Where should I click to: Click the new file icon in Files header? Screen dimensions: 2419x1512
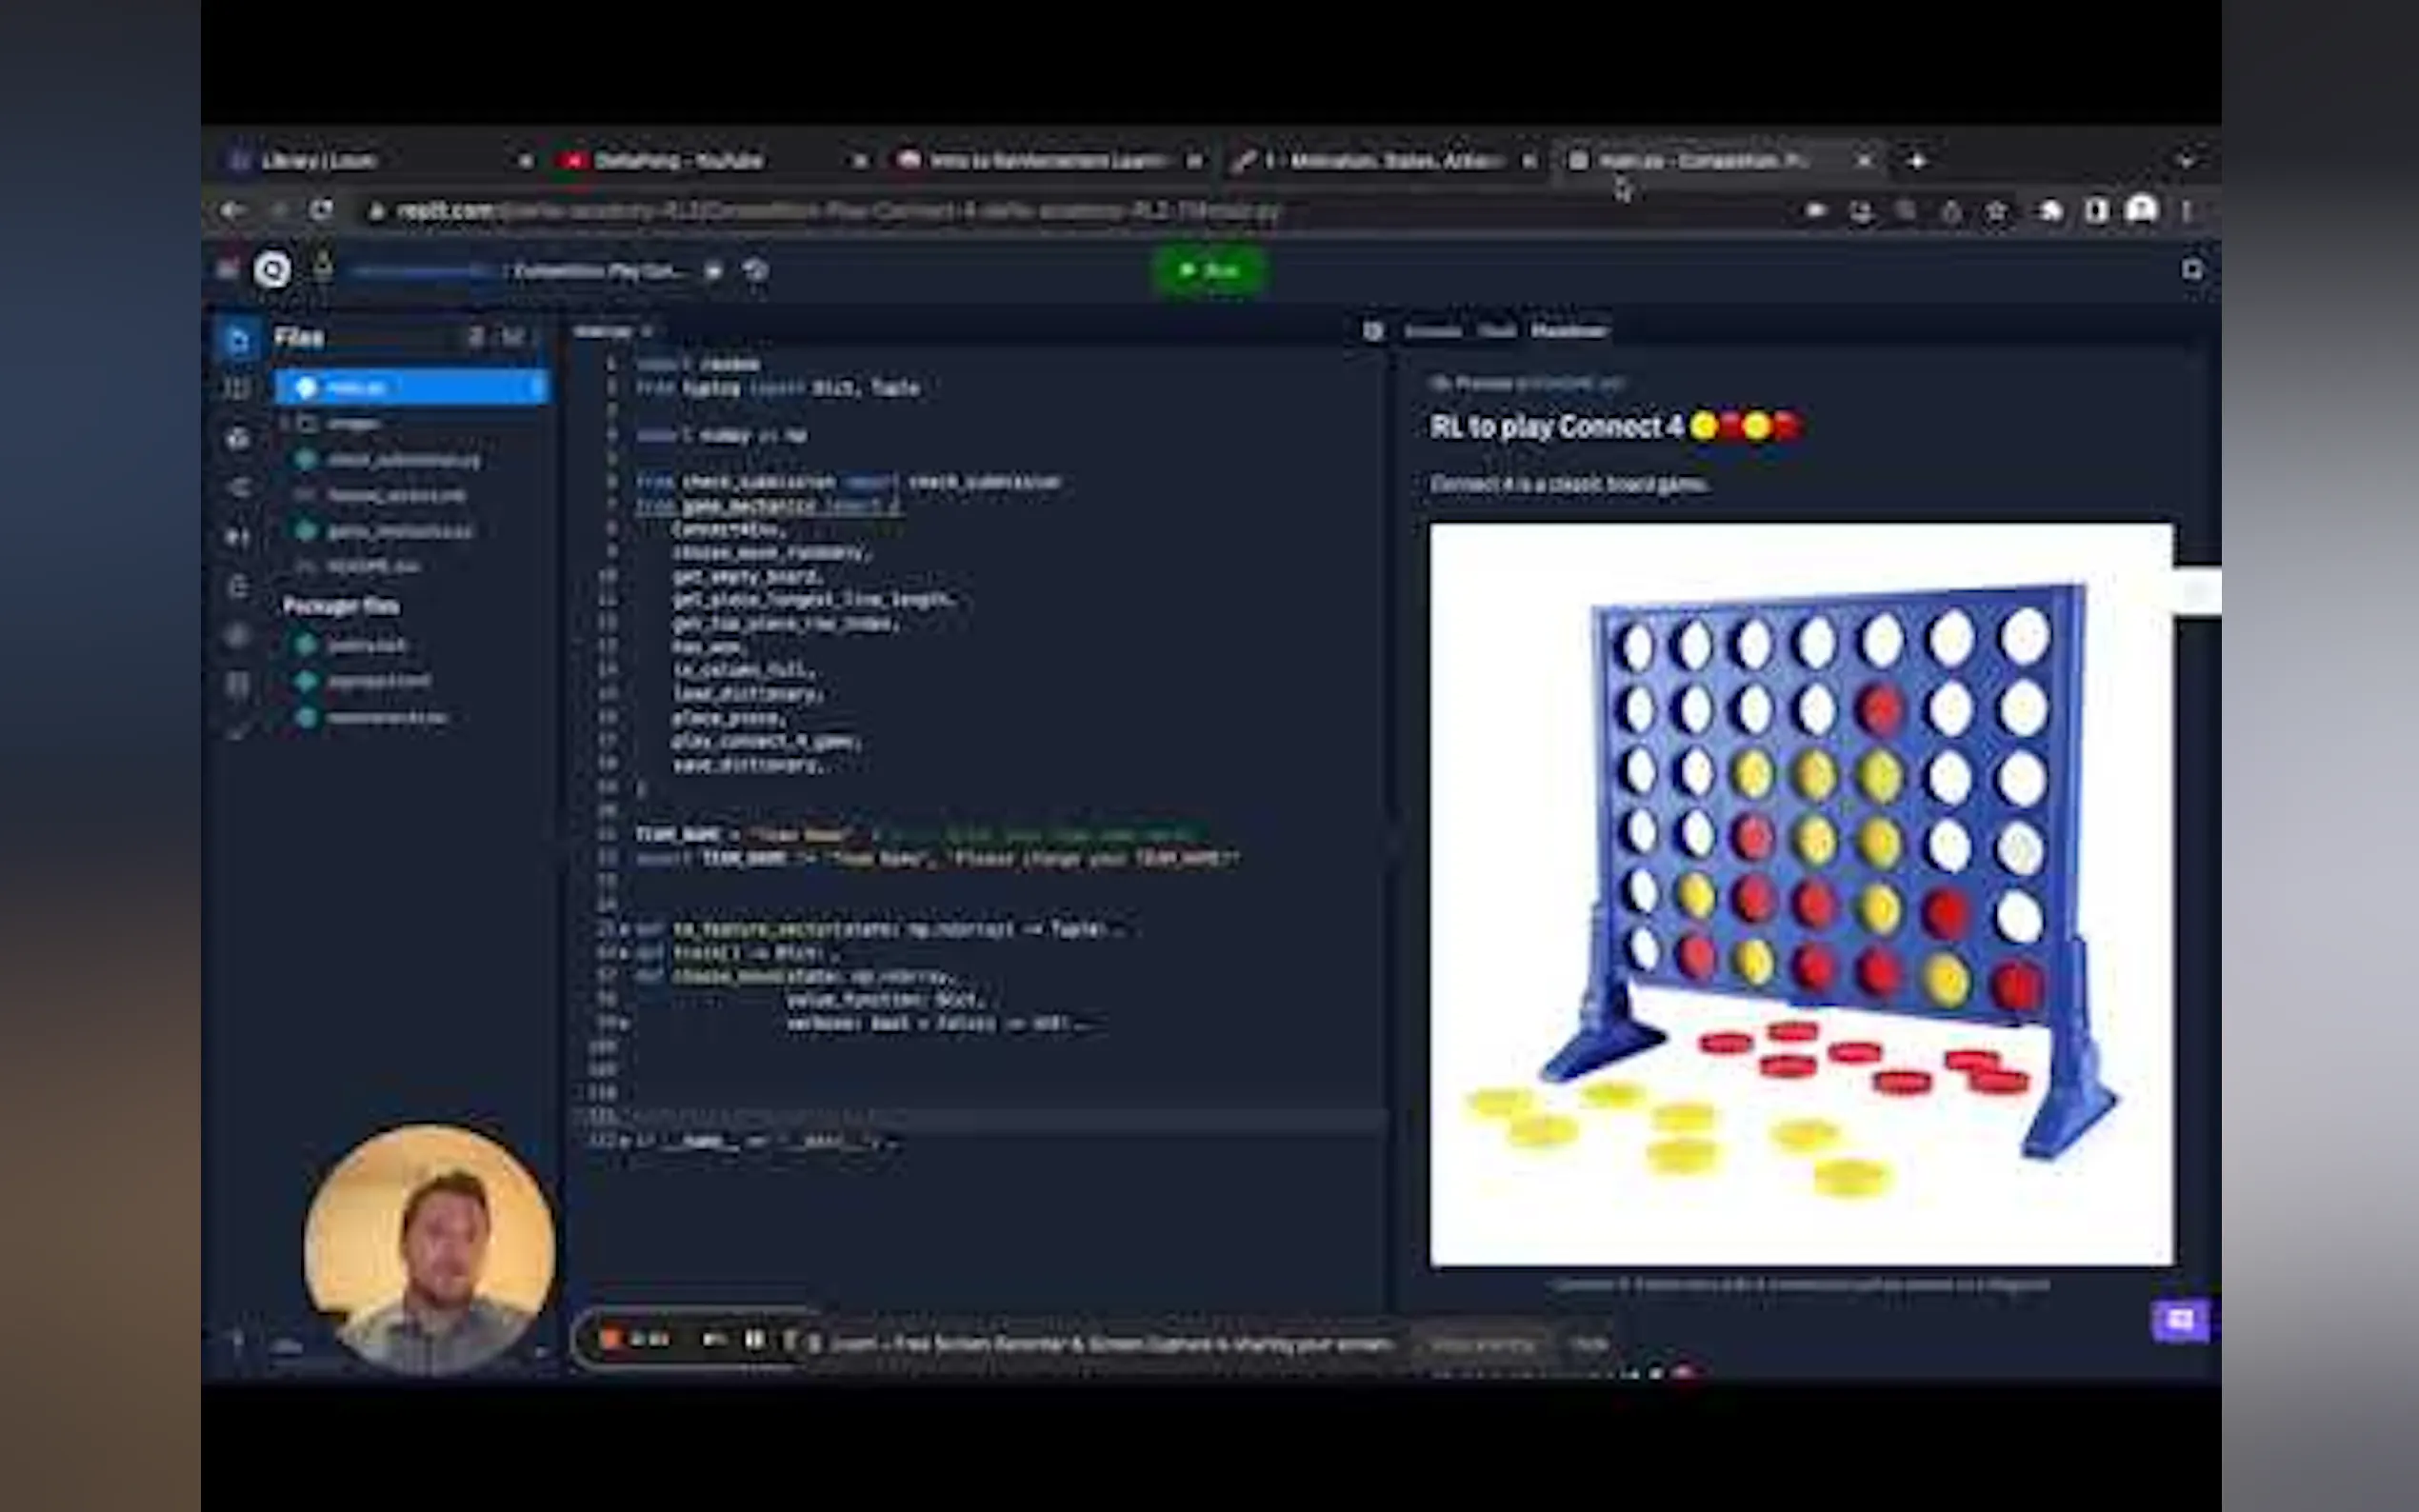coord(477,337)
